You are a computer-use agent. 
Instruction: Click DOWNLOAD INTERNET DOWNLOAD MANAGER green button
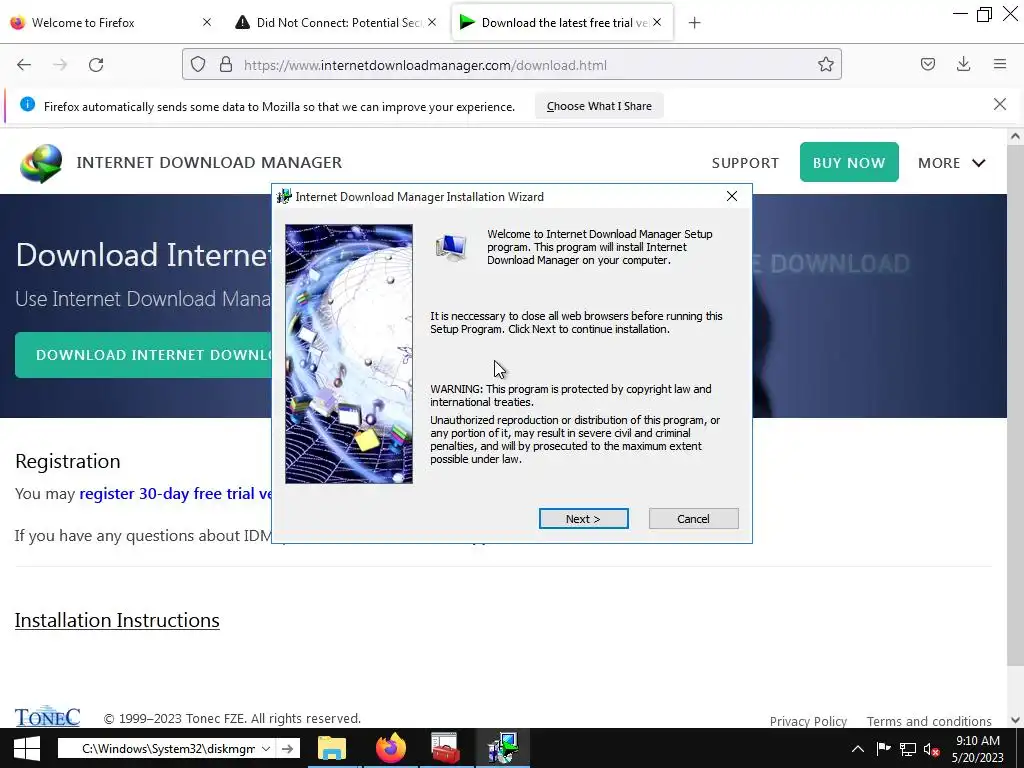144,355
